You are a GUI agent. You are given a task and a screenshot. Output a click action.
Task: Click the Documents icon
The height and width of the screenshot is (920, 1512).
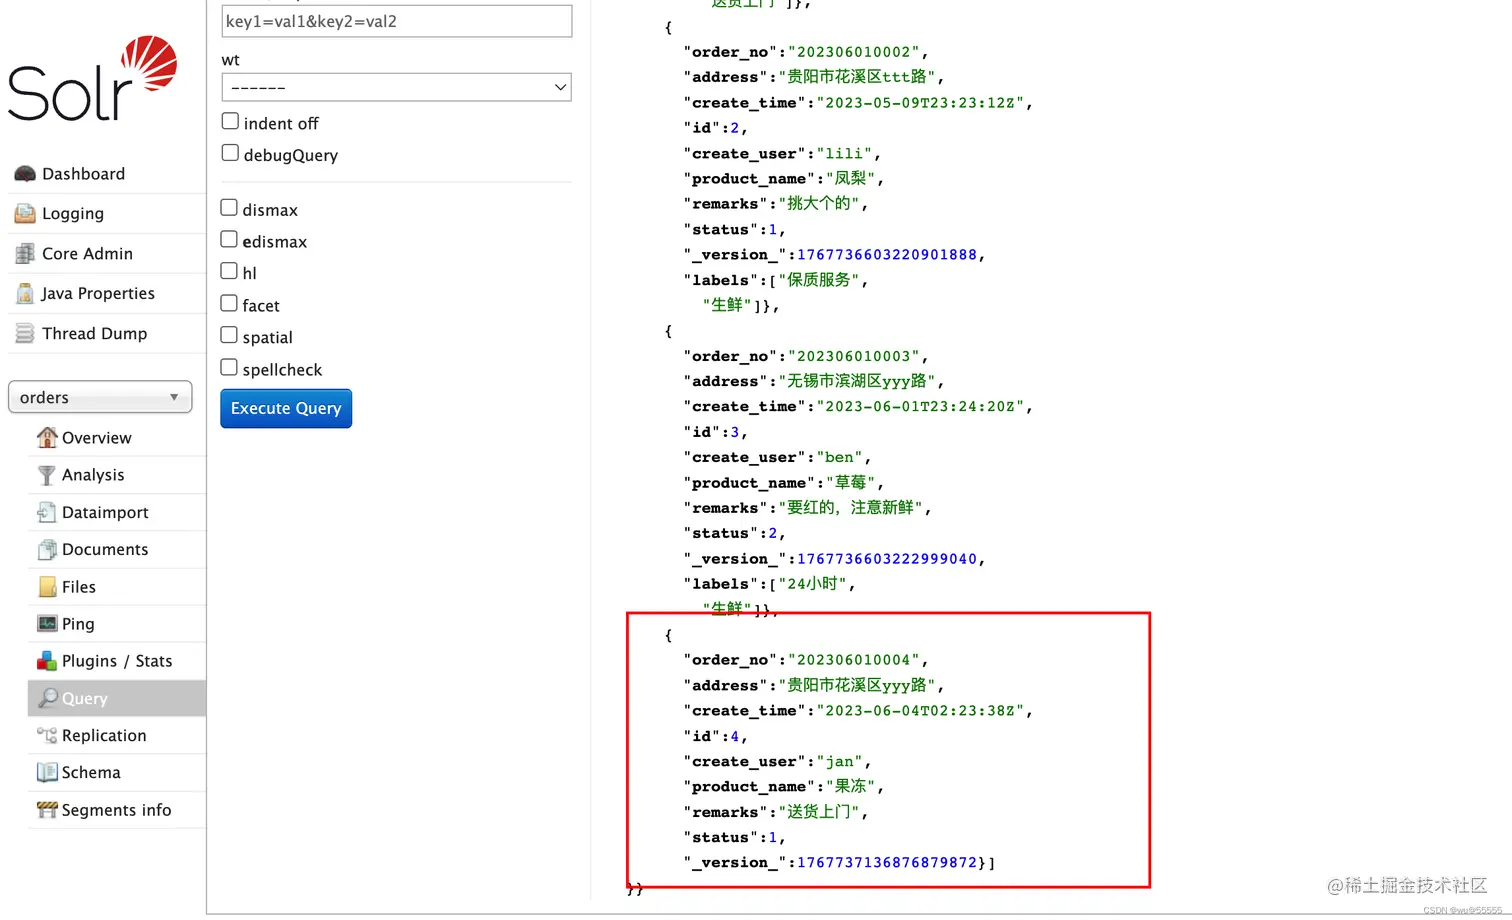point(47,549)
